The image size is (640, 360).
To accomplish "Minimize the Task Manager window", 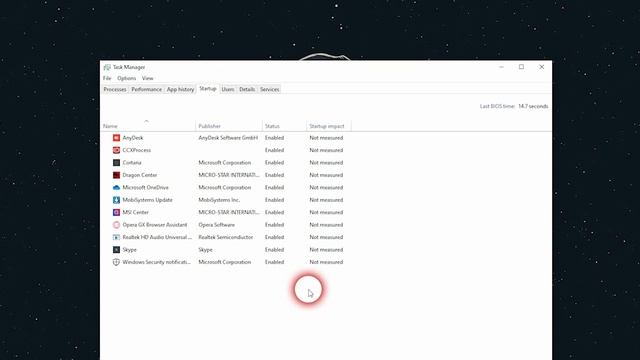I will [501, 67].
